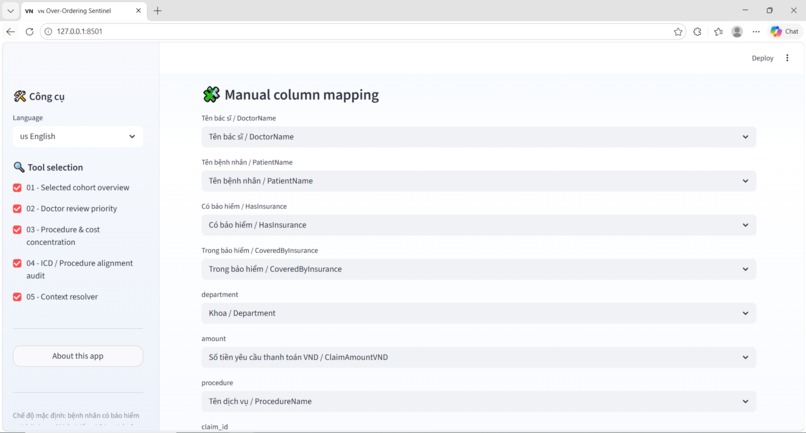Click the department field label
806x433 pixels.
pyautogui.click(x=219, y=295)
